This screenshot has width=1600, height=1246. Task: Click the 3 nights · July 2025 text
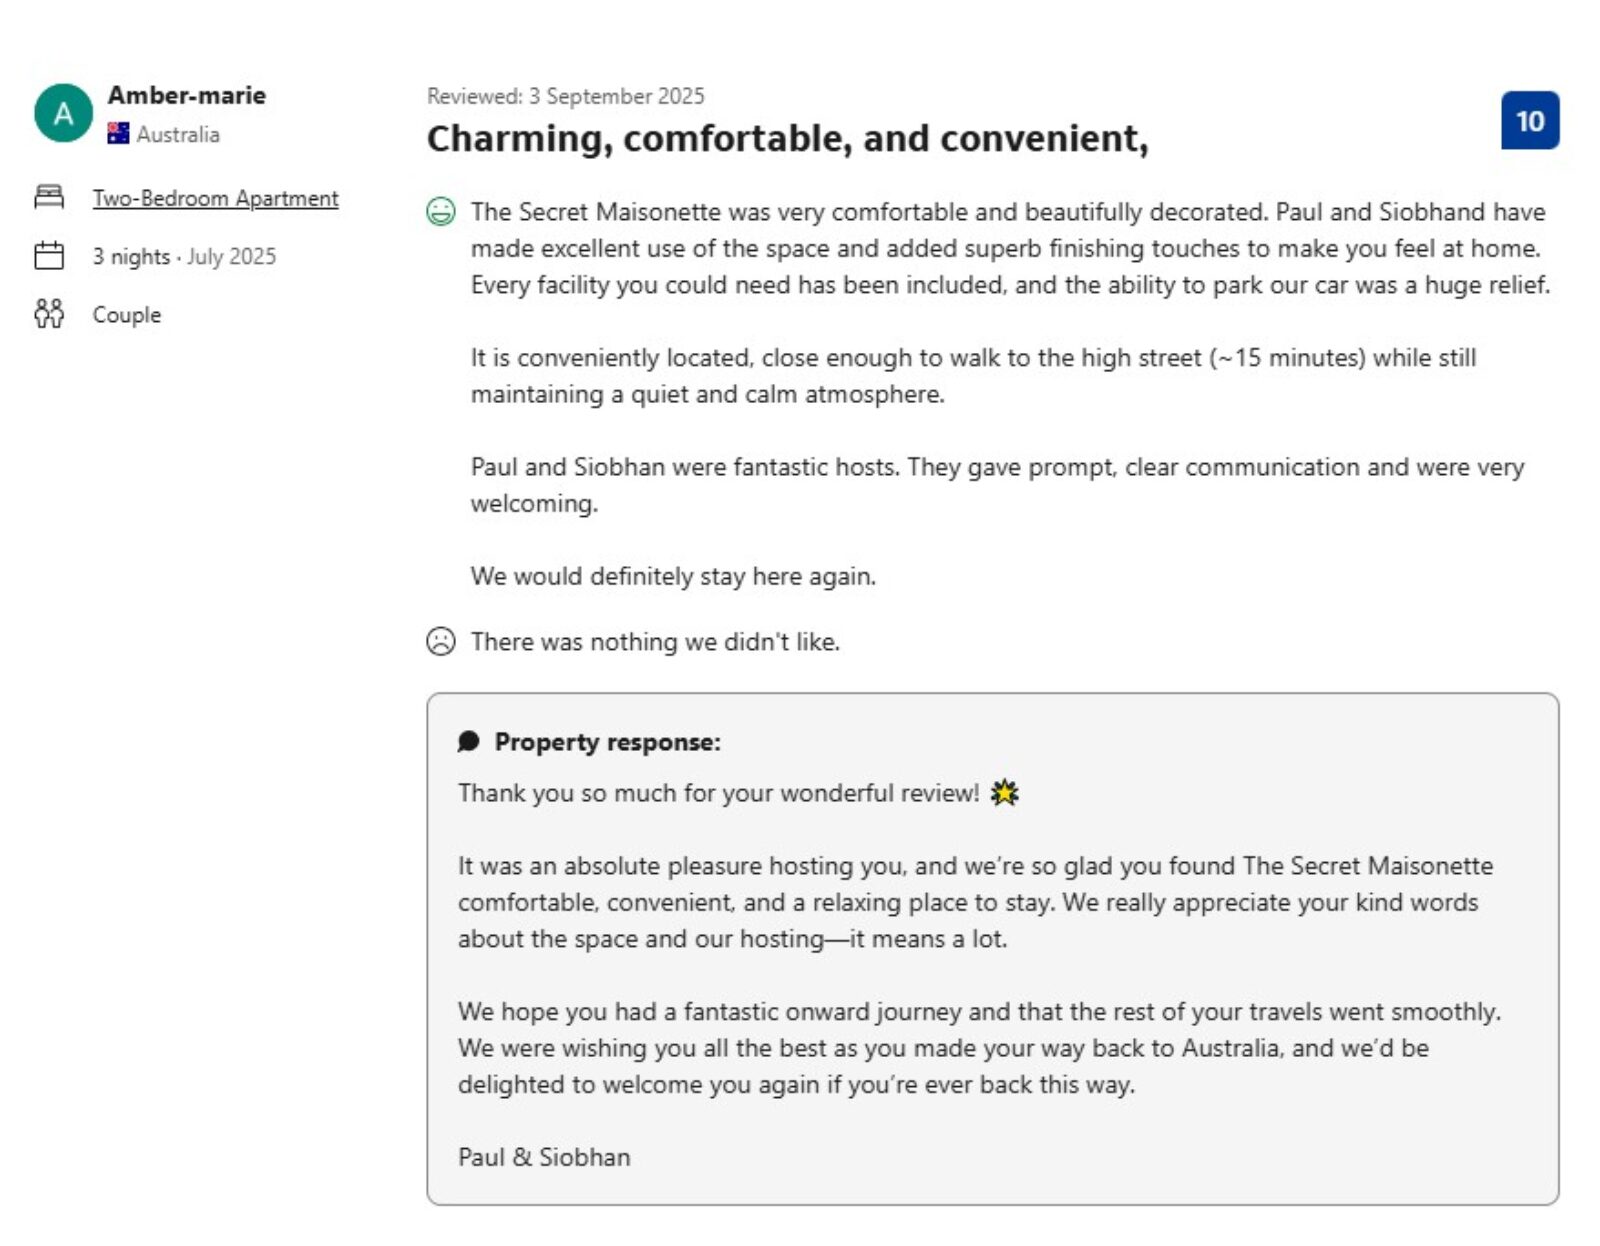tap(184, 257)
